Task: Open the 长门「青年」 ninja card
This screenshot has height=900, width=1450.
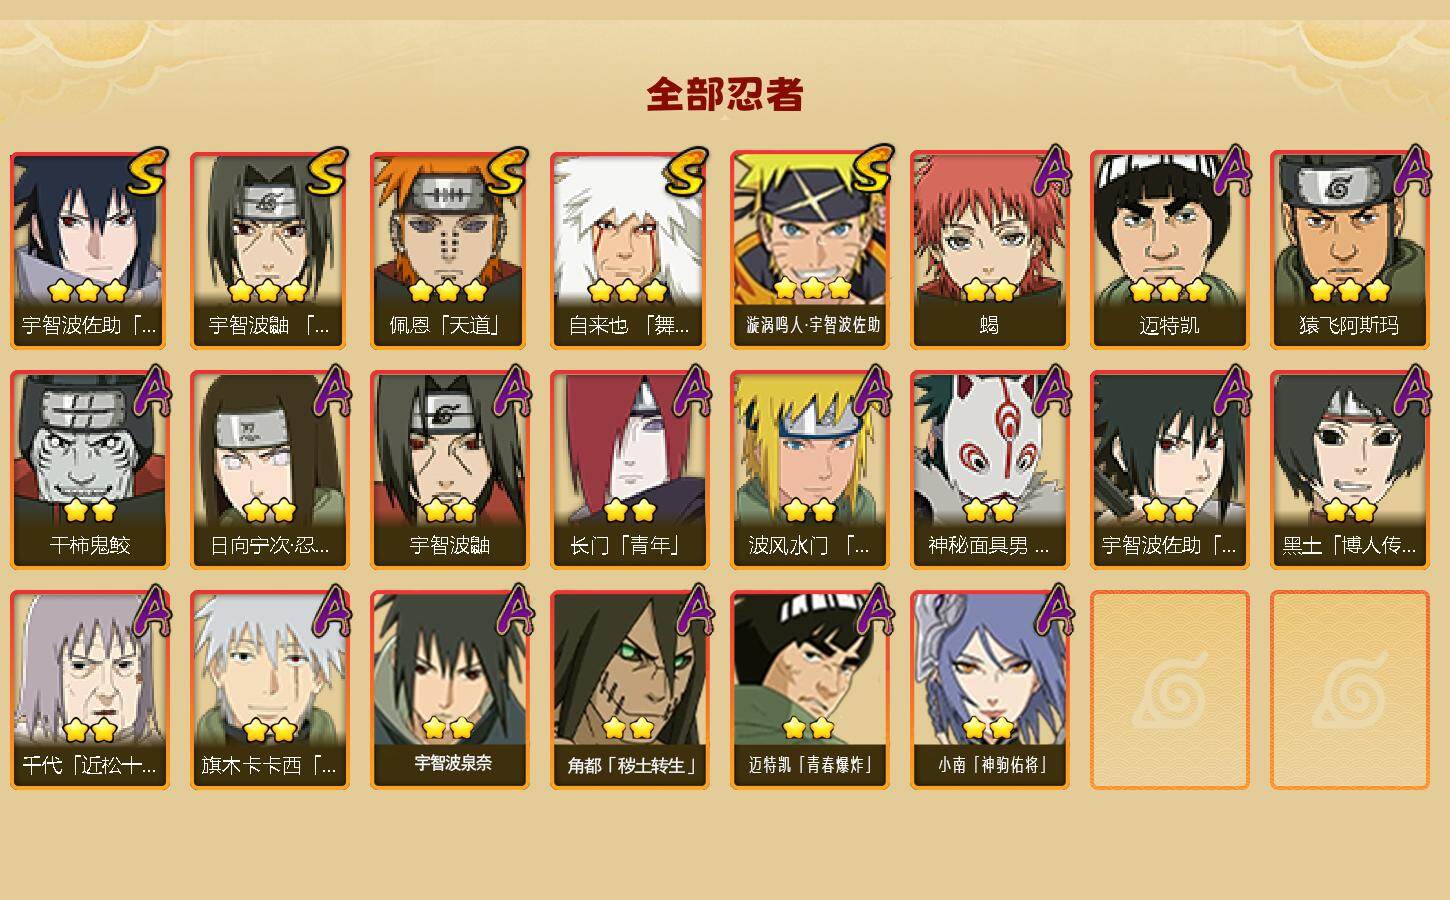Action: (x=629, y=470)
